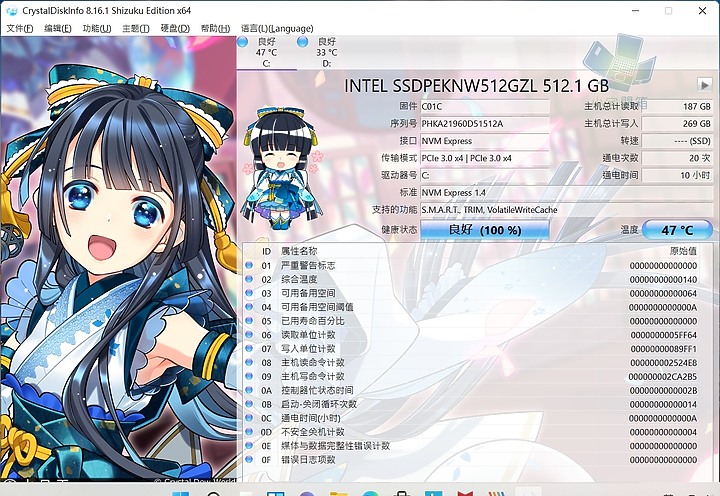Click the status circle for 0E 媒体与数据完整性错误计数
Viewport: 720px width, 496px height.
249,445
